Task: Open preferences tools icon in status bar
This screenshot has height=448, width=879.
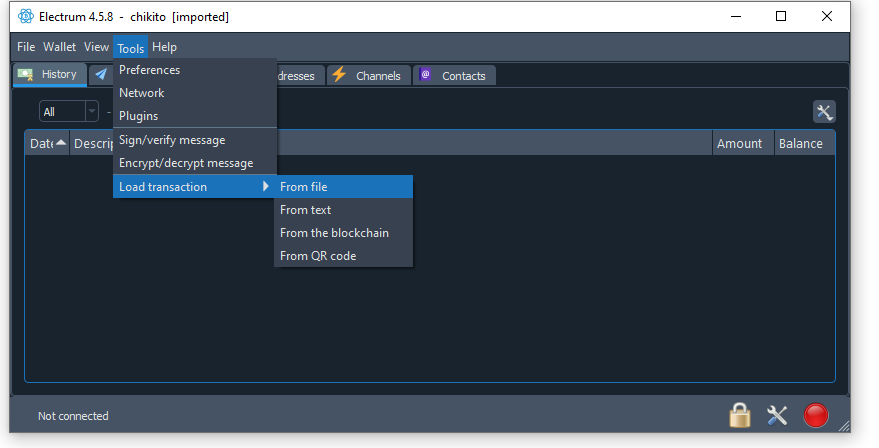Action: pyautogui.click(x=777, y=415)
